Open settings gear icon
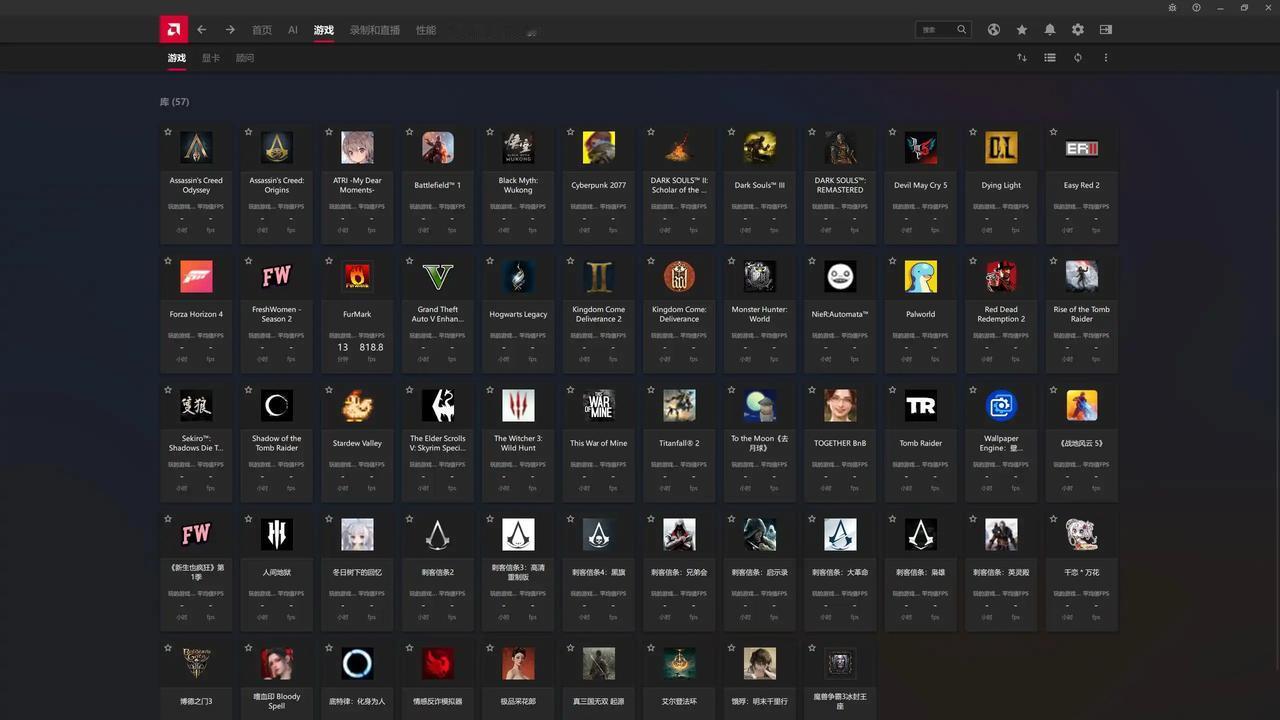The height and width of the screenshot is (720, 1280). 1077,30
